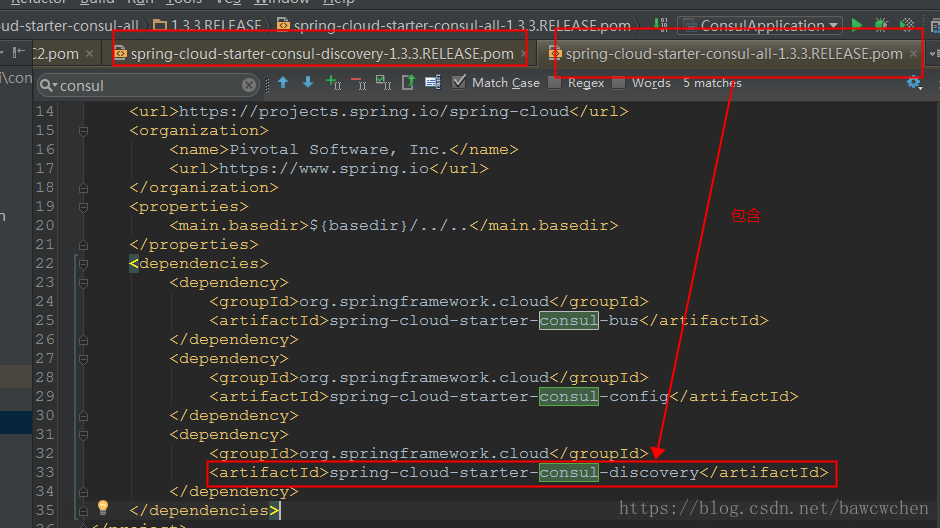Toggle the Match Case checkbox
The height and width of the screenshot is (528, 940).
pos(459,82)
